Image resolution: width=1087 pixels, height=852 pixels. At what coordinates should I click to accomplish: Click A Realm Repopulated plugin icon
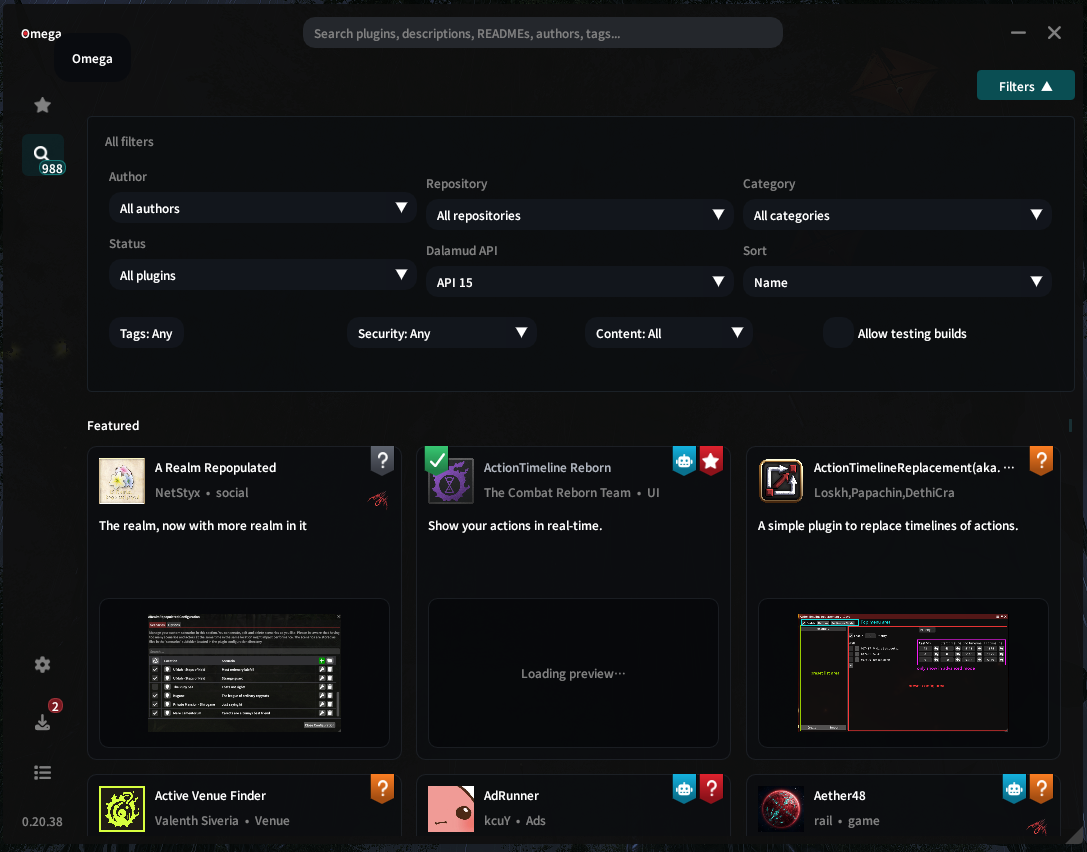[x=122, y=480]
